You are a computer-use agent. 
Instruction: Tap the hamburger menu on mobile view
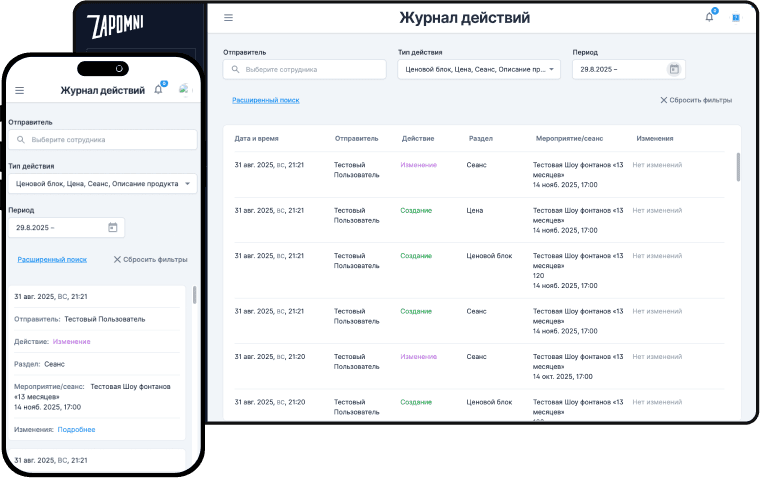[19, 90]
